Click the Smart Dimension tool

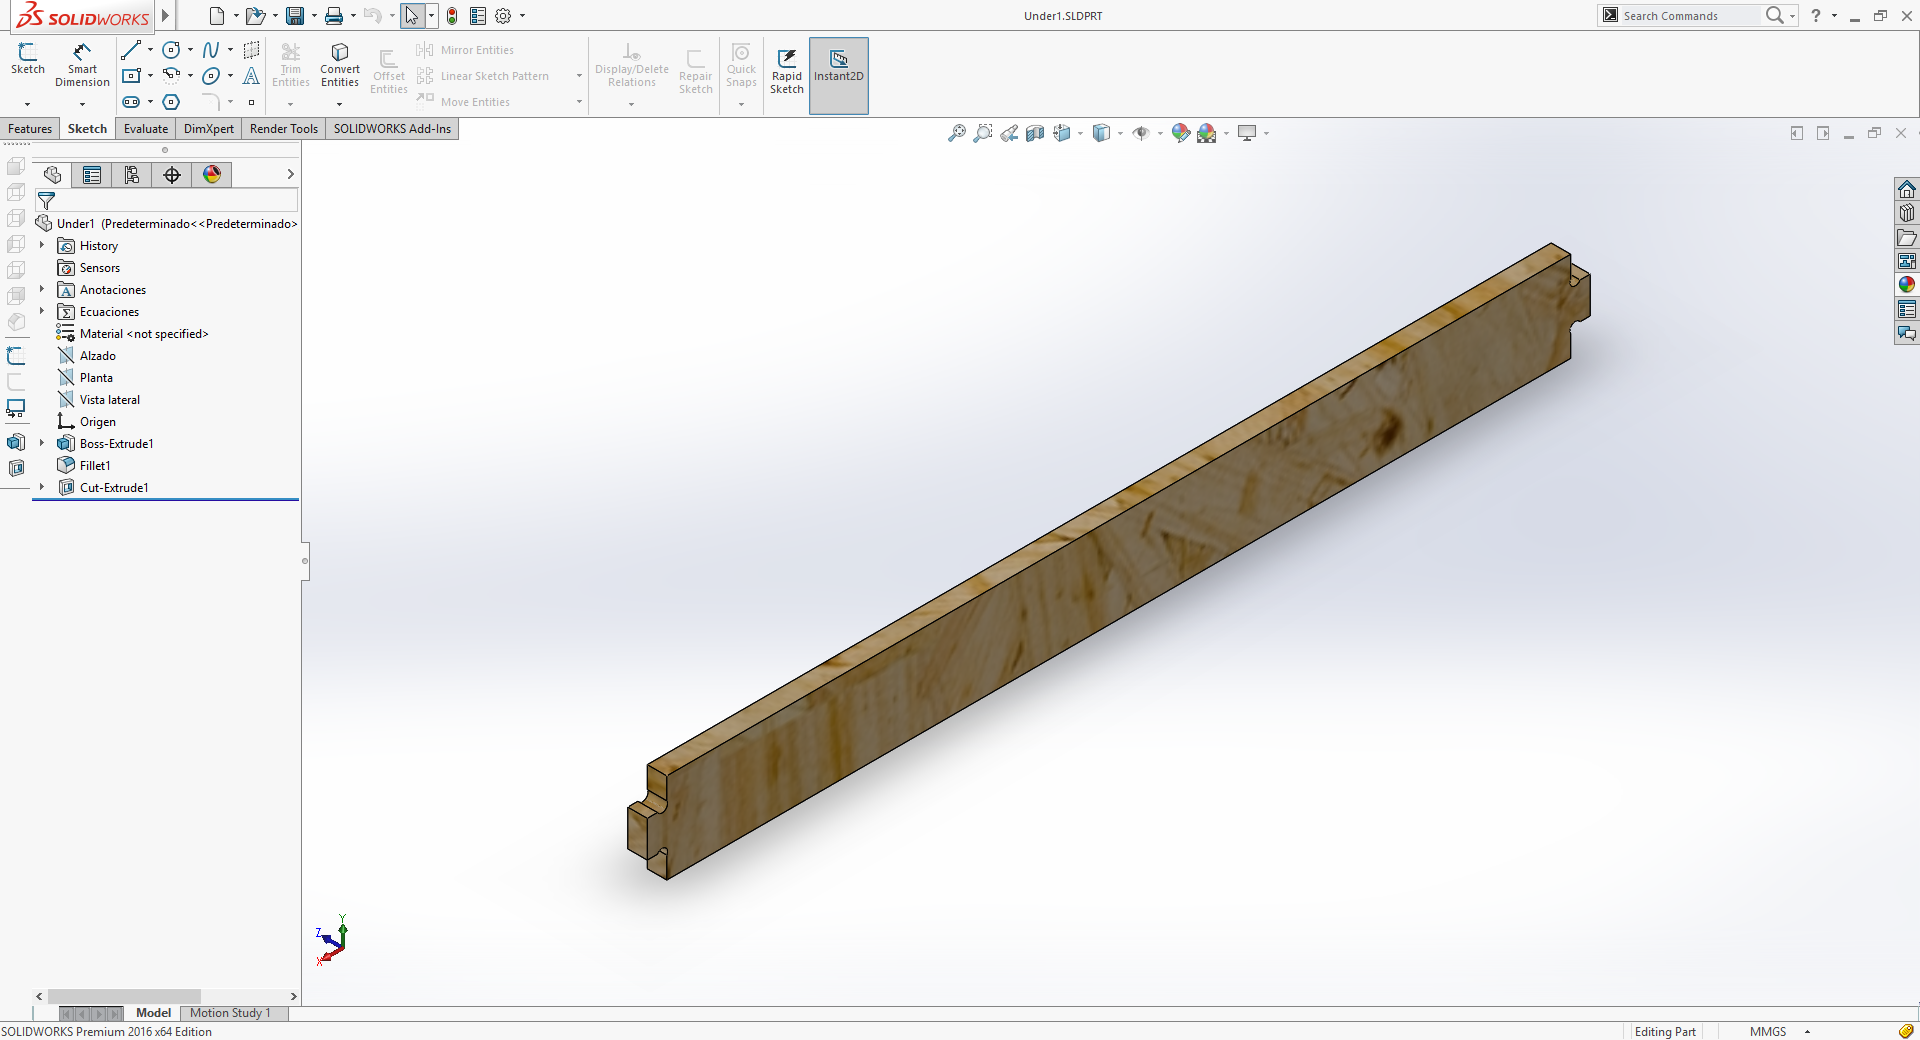82,65
